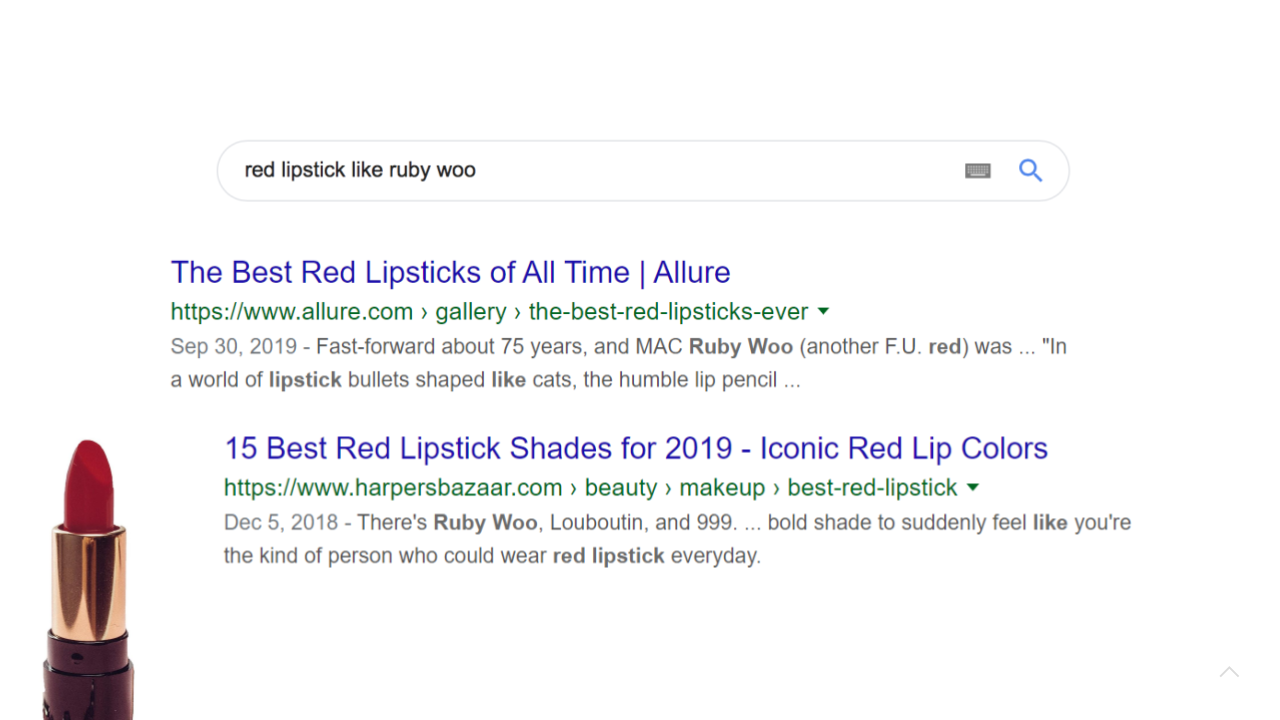Click 'the-best-red-lipsticks-ever' URL segment

pyautogui.click(x=668, y=311)
